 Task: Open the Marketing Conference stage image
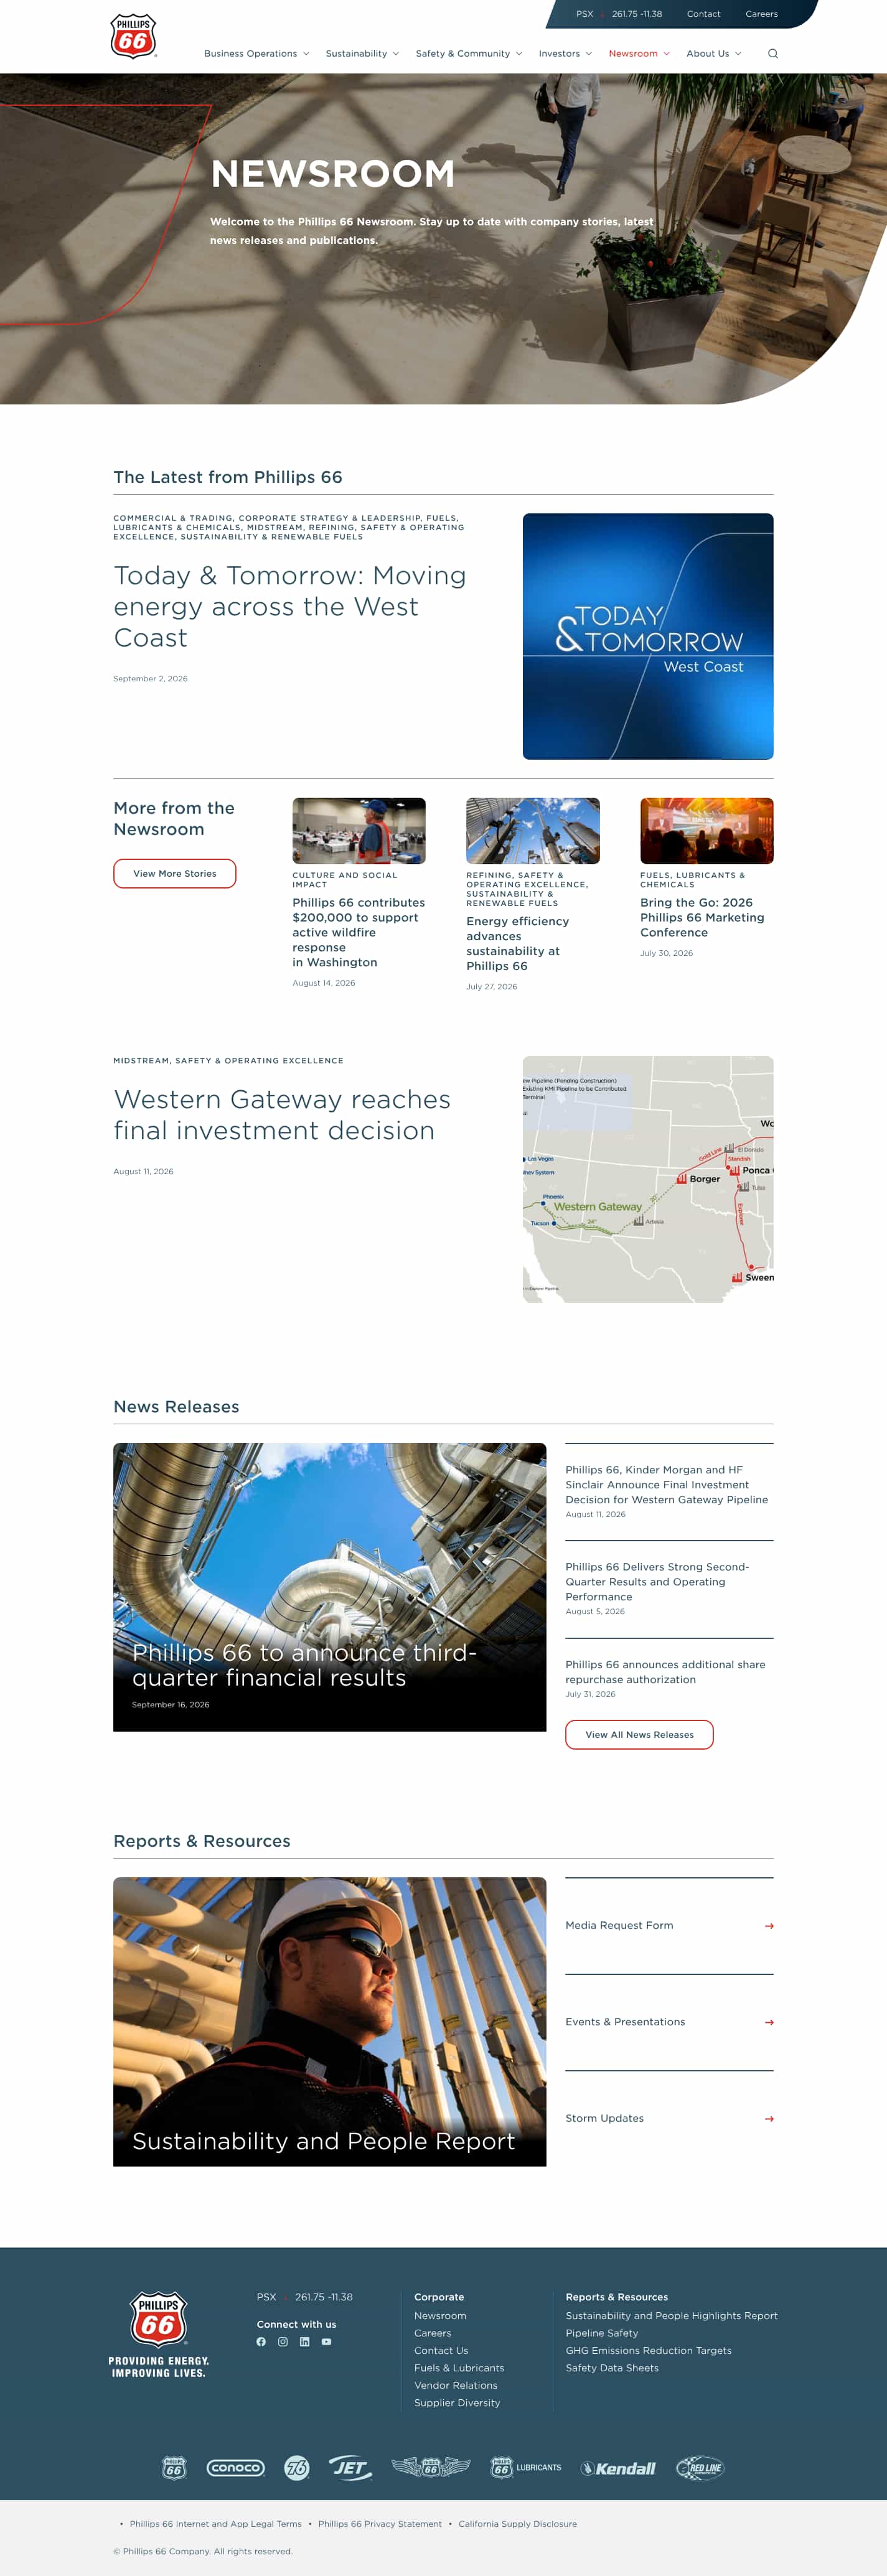[707, 831]
